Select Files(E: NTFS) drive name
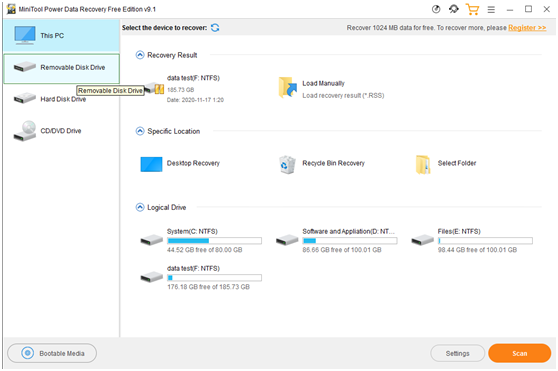 [x=459, y=232]
